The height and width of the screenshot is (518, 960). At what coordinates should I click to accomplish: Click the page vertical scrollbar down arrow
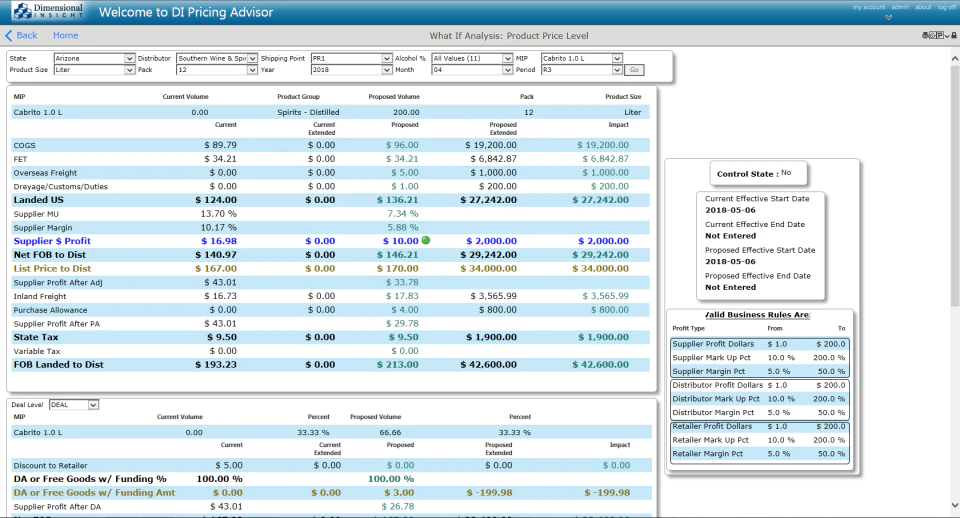[954, 505]
